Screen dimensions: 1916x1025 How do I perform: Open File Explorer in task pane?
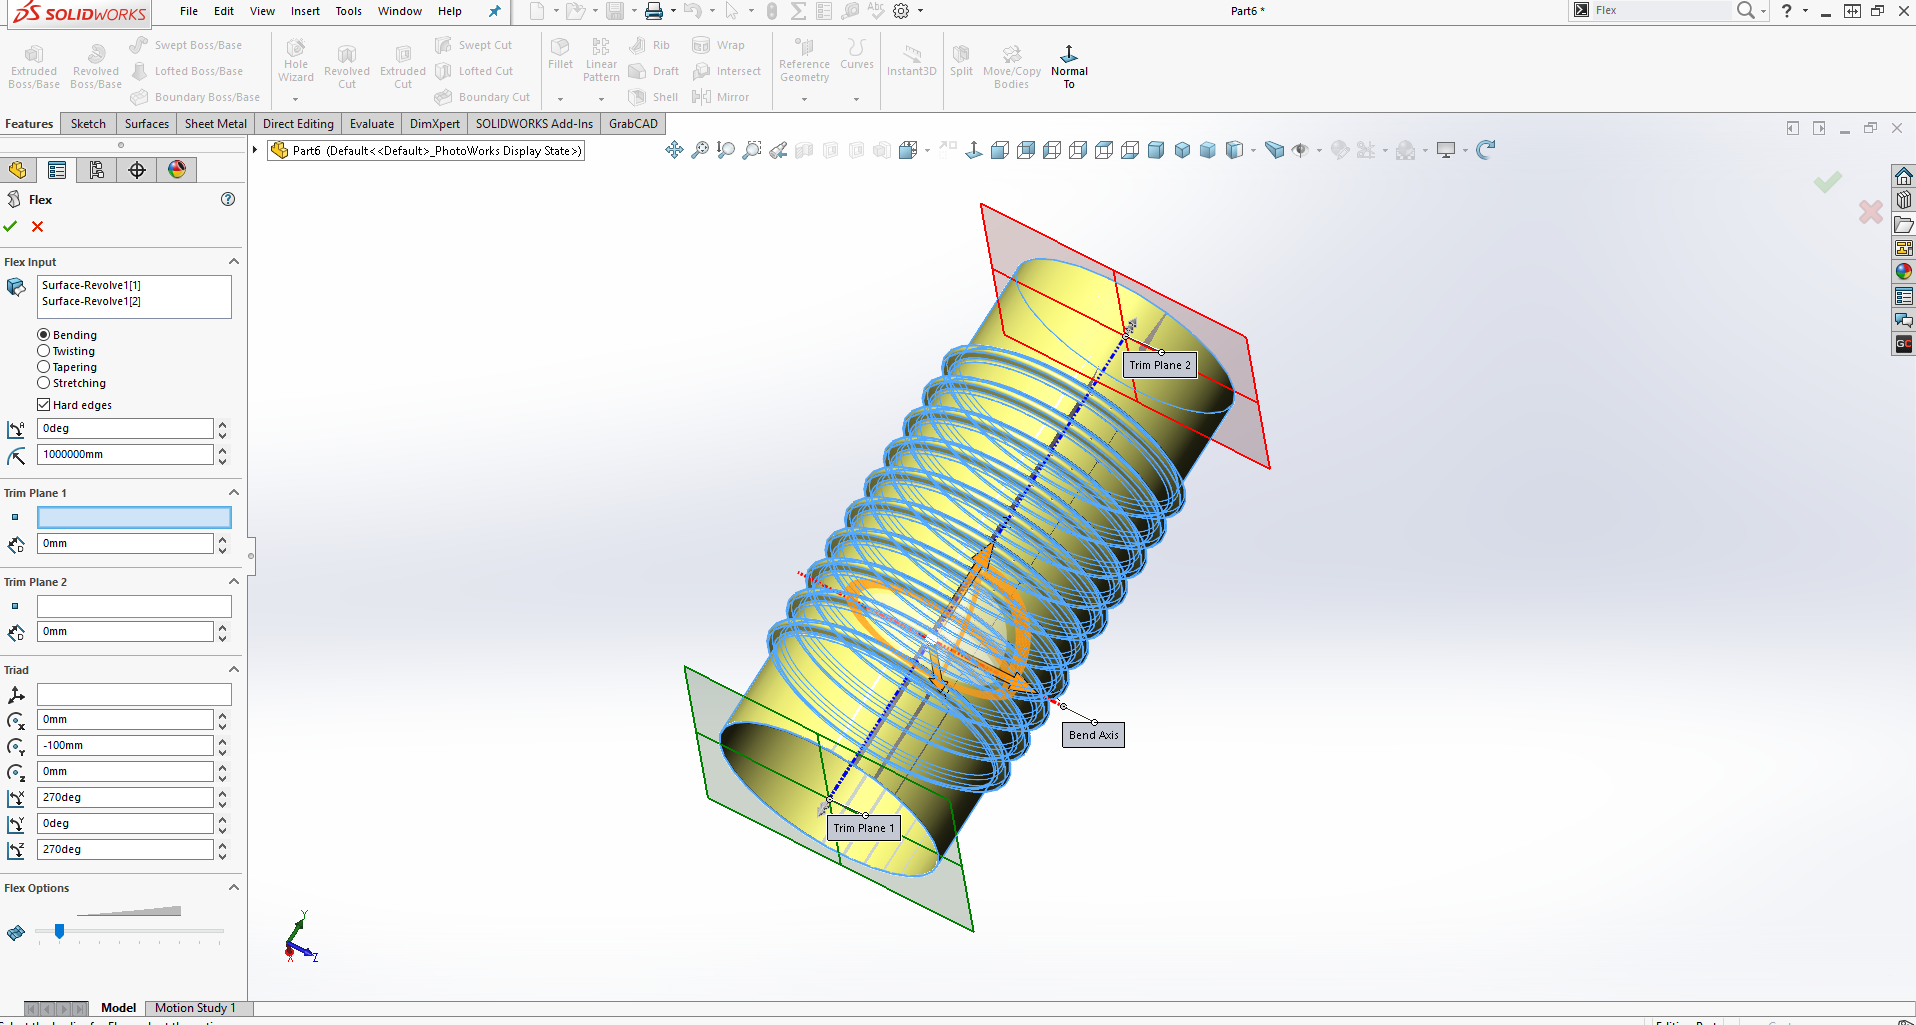1903,224
